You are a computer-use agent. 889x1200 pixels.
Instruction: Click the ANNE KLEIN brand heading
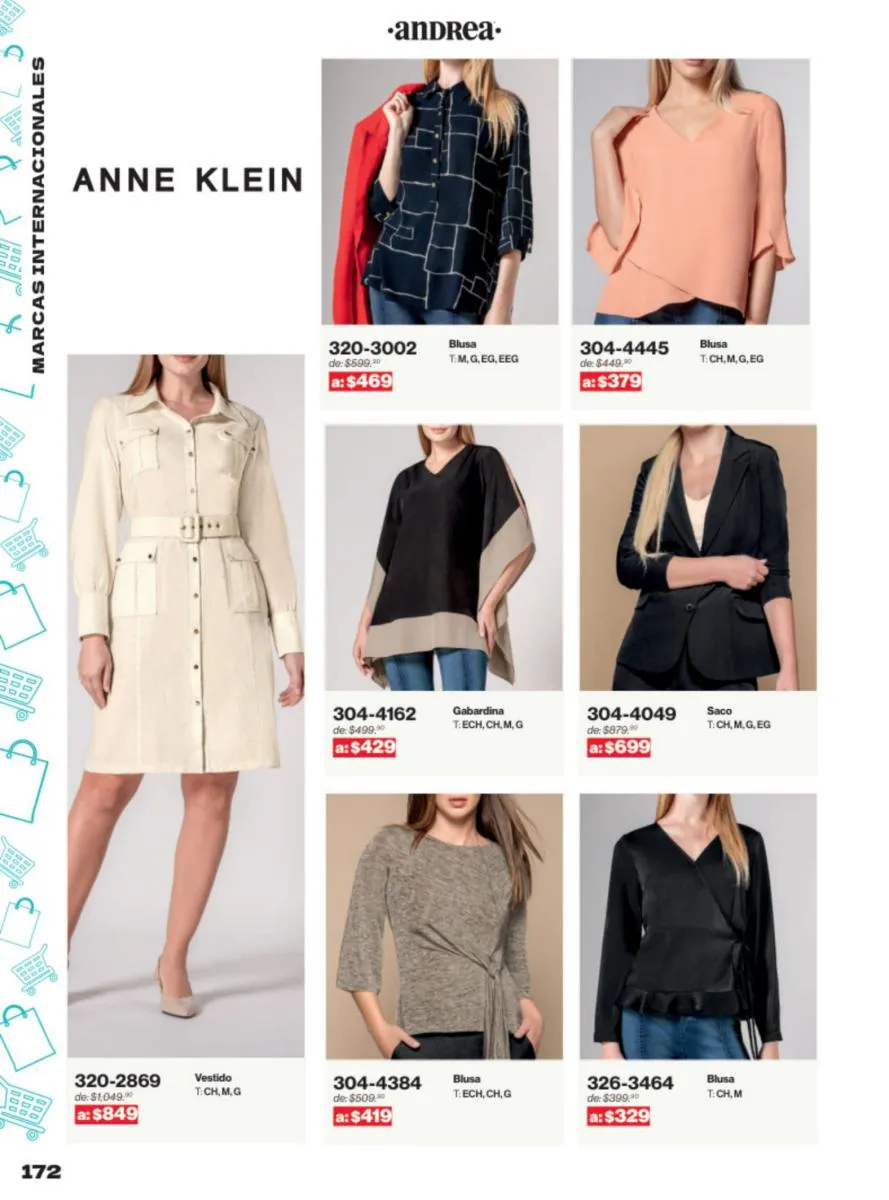pos(188,180)
